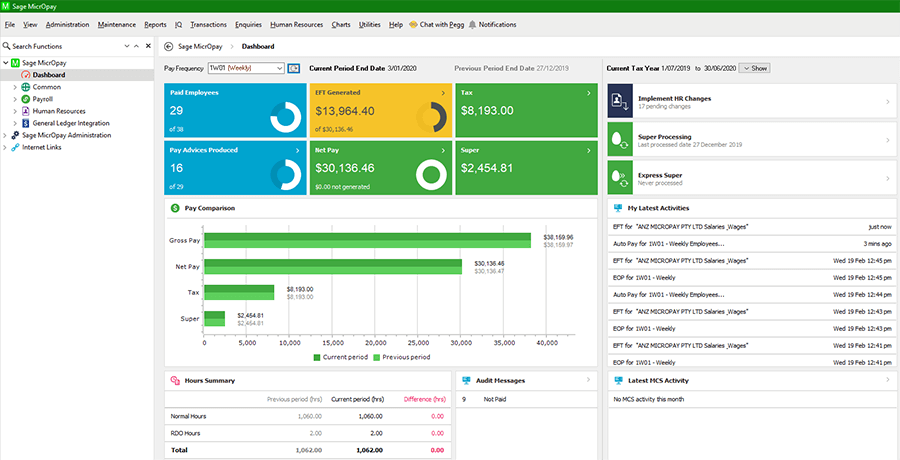Collapse the Sage MicrOpay root node
The image size is (900, 460).
(x=5, y=63)
